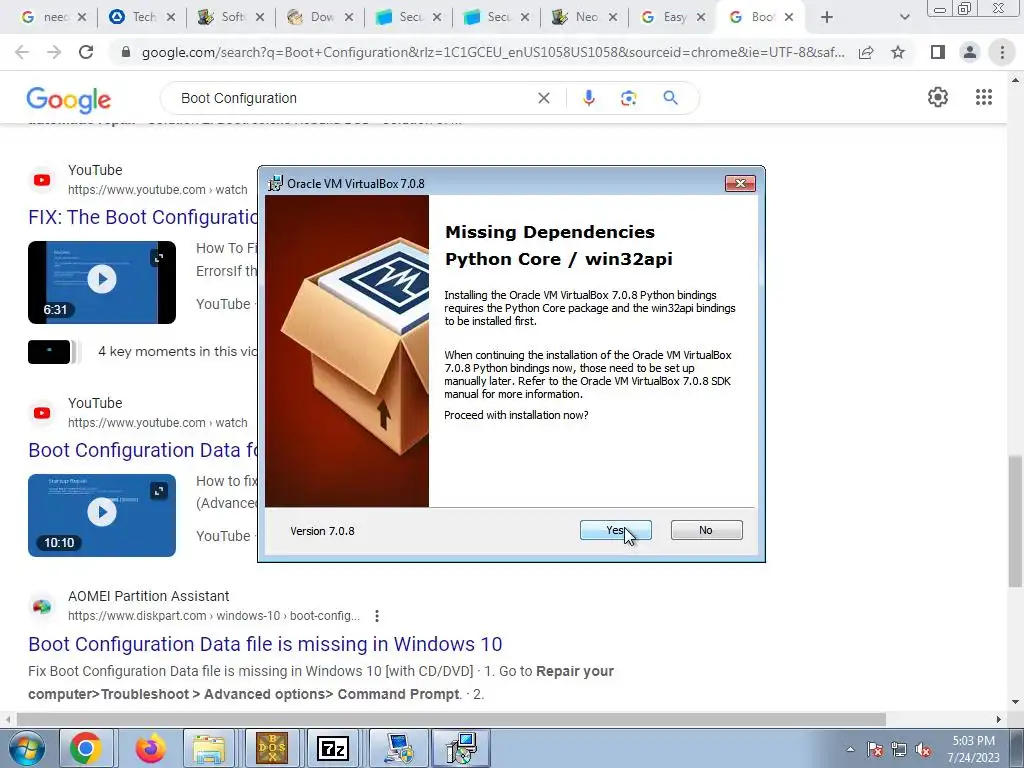The width and height of the screenshot is (1024, 768).
Task: Open volume tray icon
Action: pyautogui.click(x=923, y=749)
